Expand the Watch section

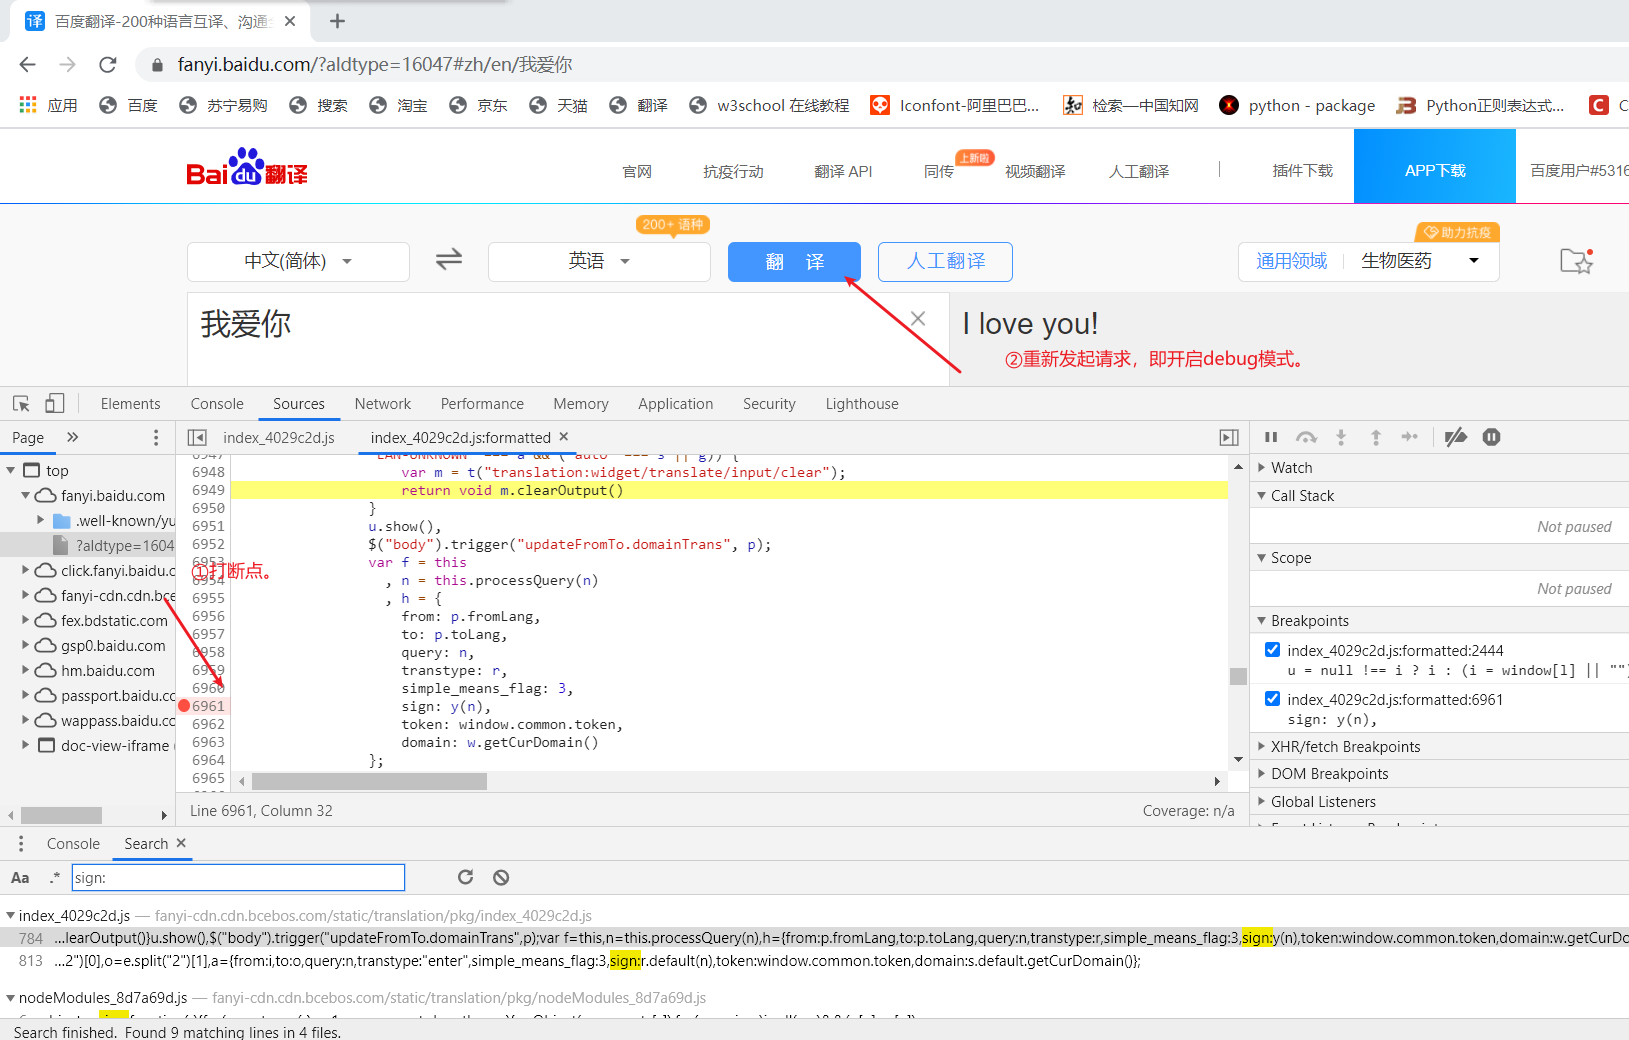1262,468
